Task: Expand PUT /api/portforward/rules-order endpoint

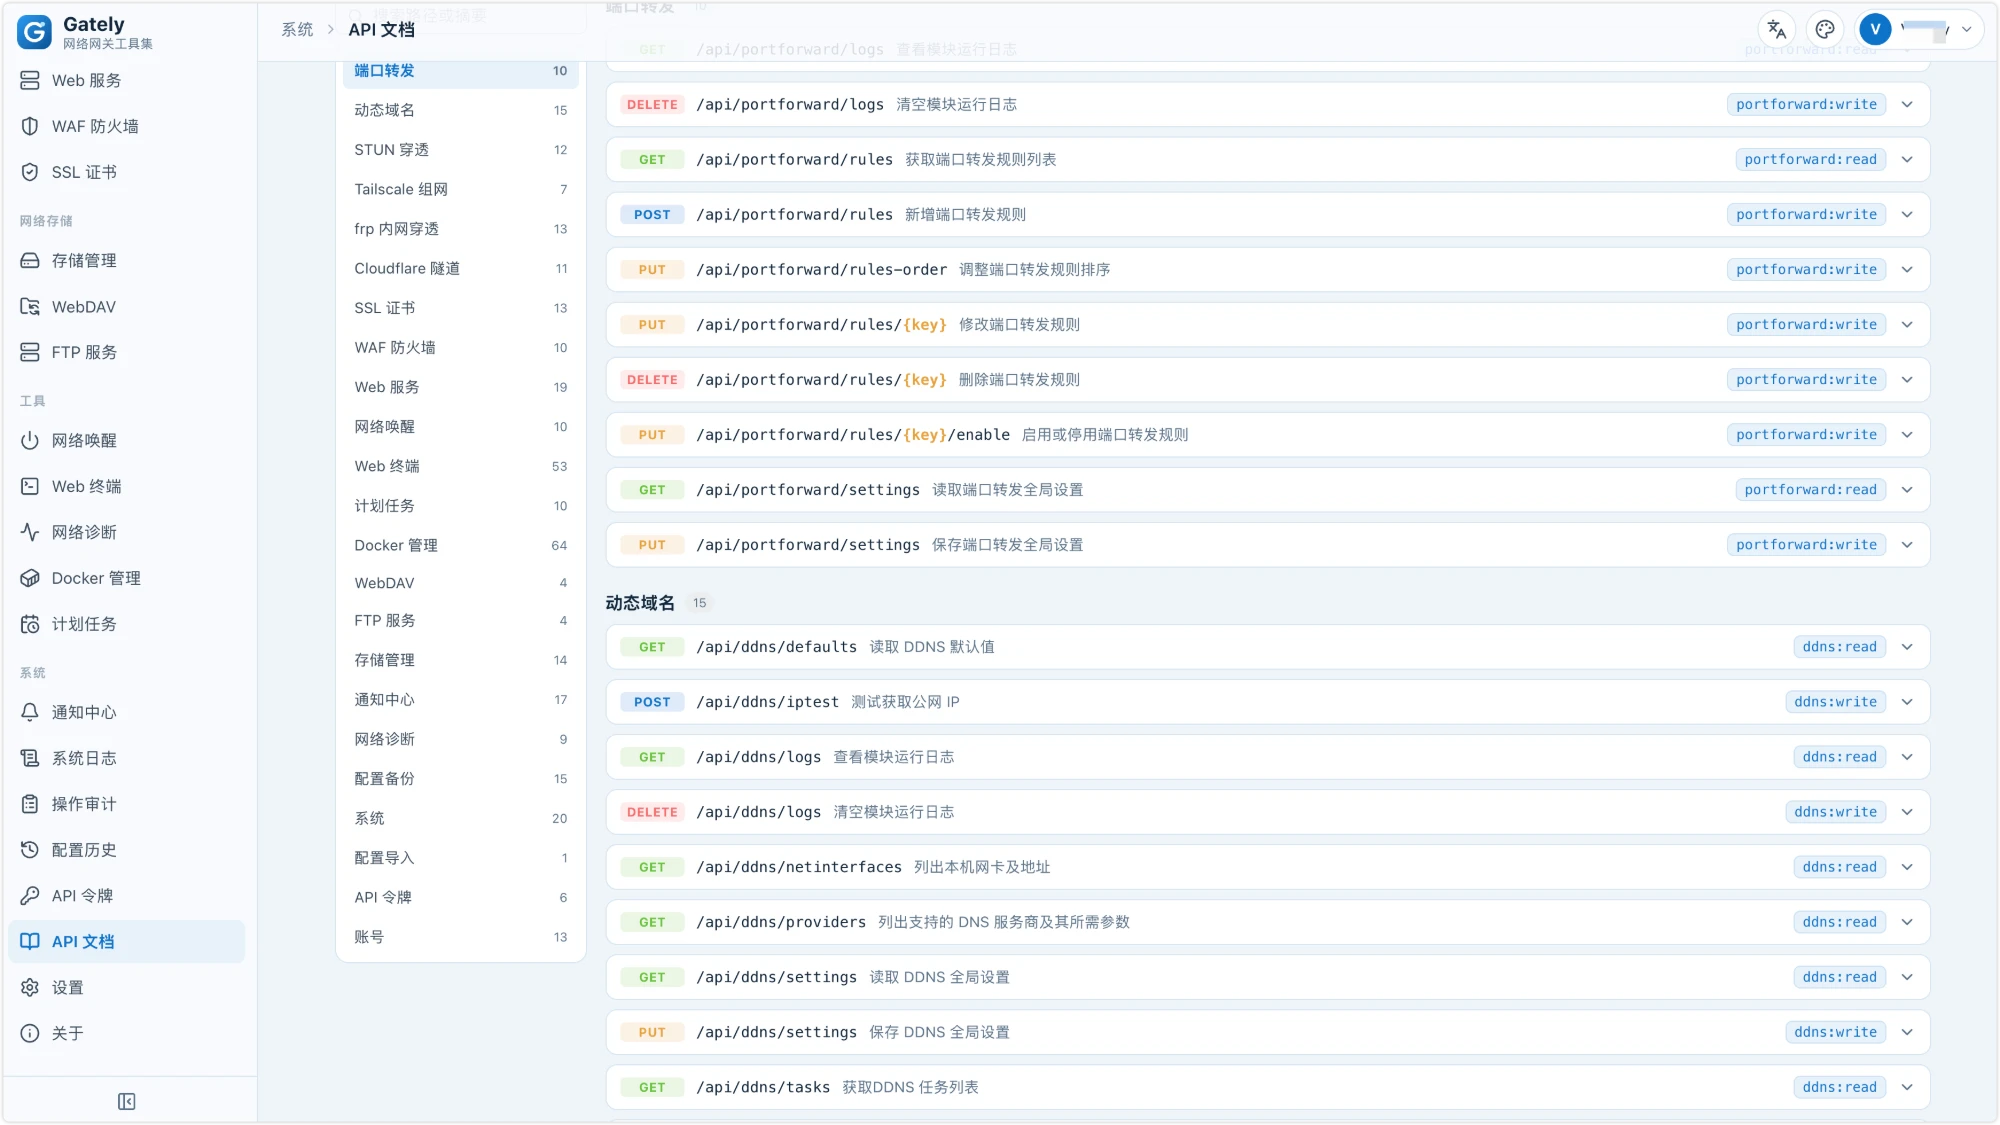Action: [1268, 270]
